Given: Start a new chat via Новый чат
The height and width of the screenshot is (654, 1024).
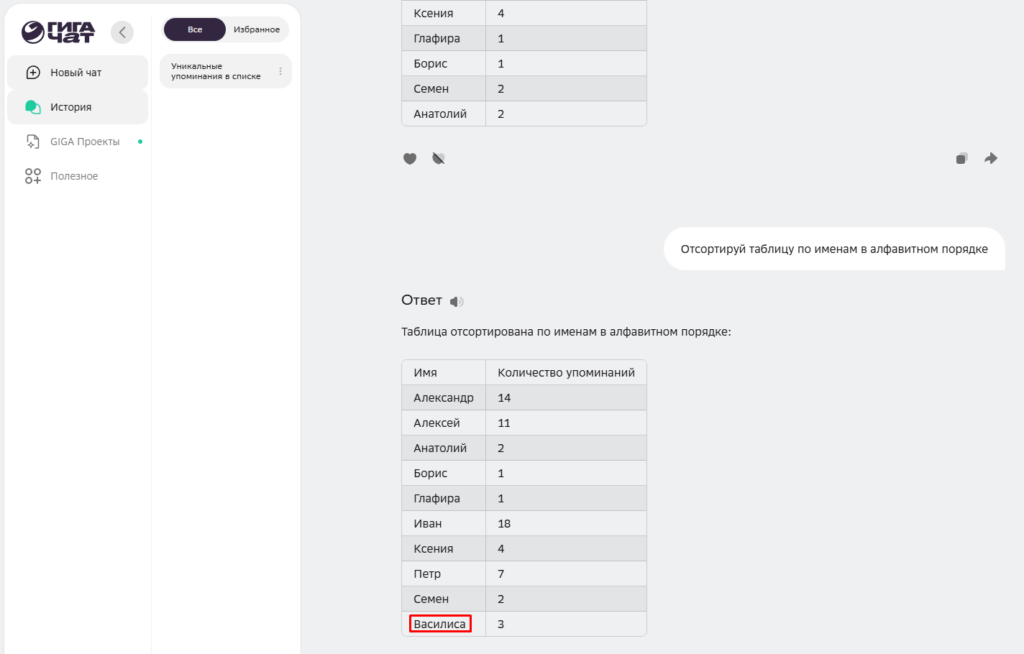Looking at the screenshot, I should [x=76, y=73].
